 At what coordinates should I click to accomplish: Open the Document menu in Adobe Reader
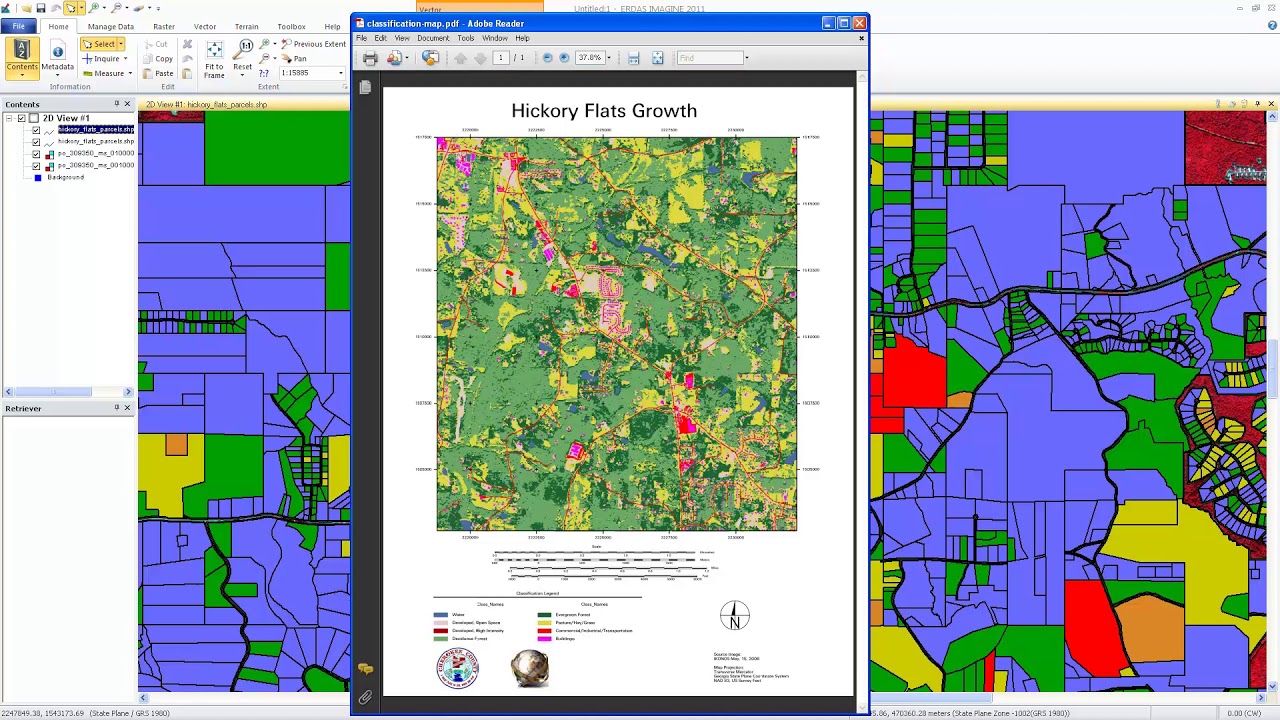click(433, 38)
